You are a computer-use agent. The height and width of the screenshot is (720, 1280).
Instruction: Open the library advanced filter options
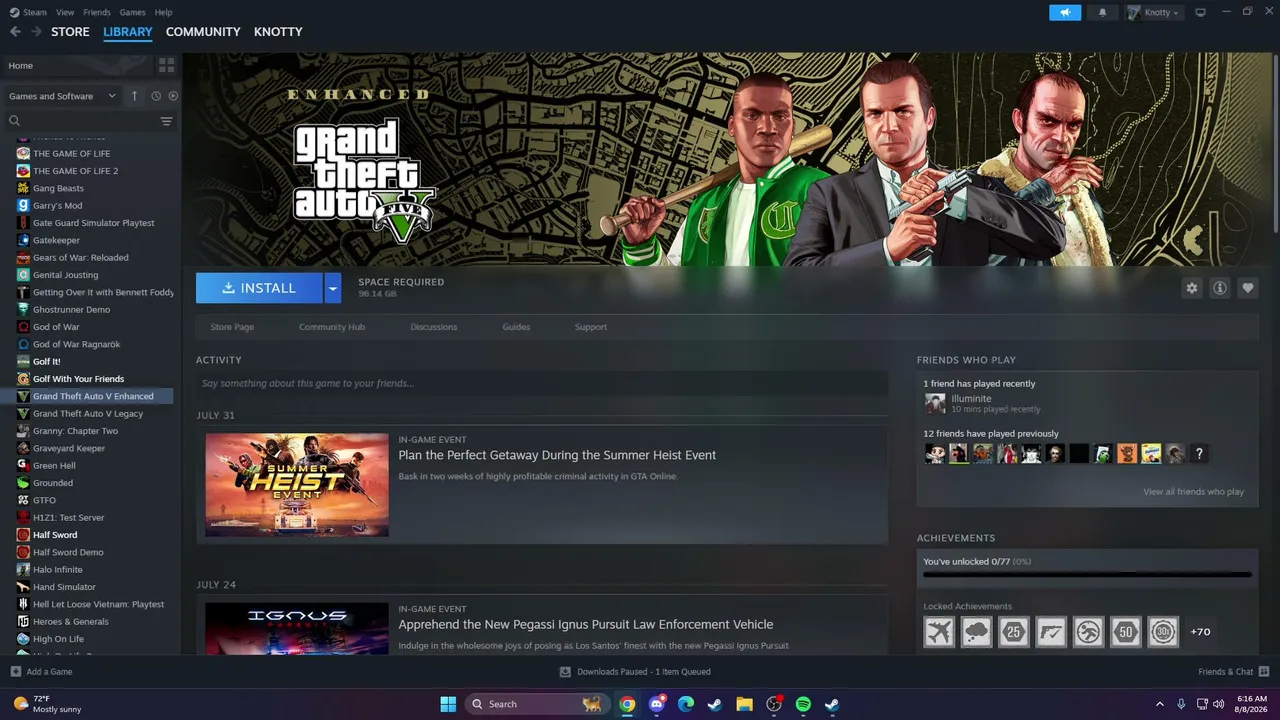(166, 121)
